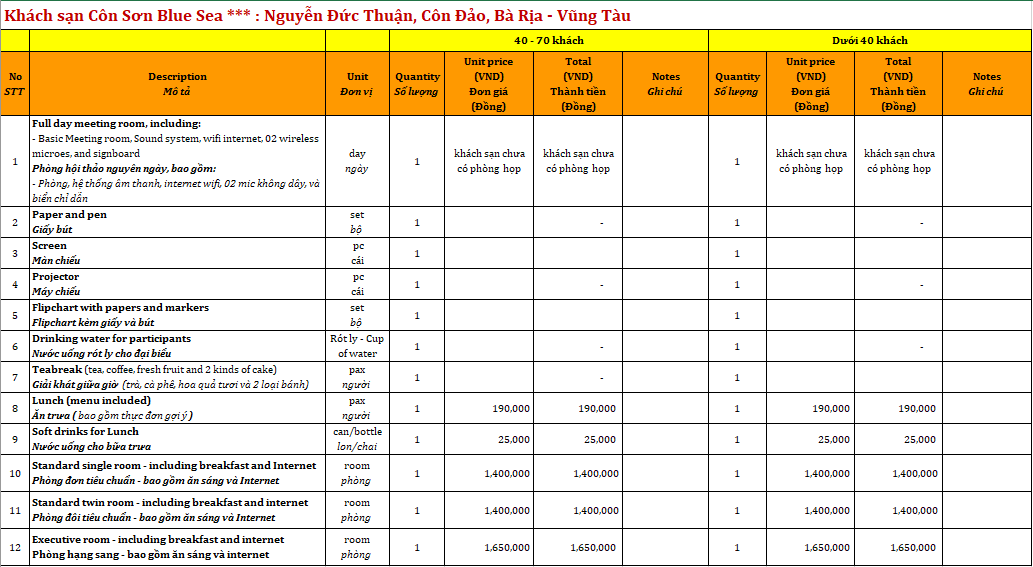The image size is (1033, 567).
Task: Select 'Lunch (menu included)' description cell
Action: click(177, 408)
